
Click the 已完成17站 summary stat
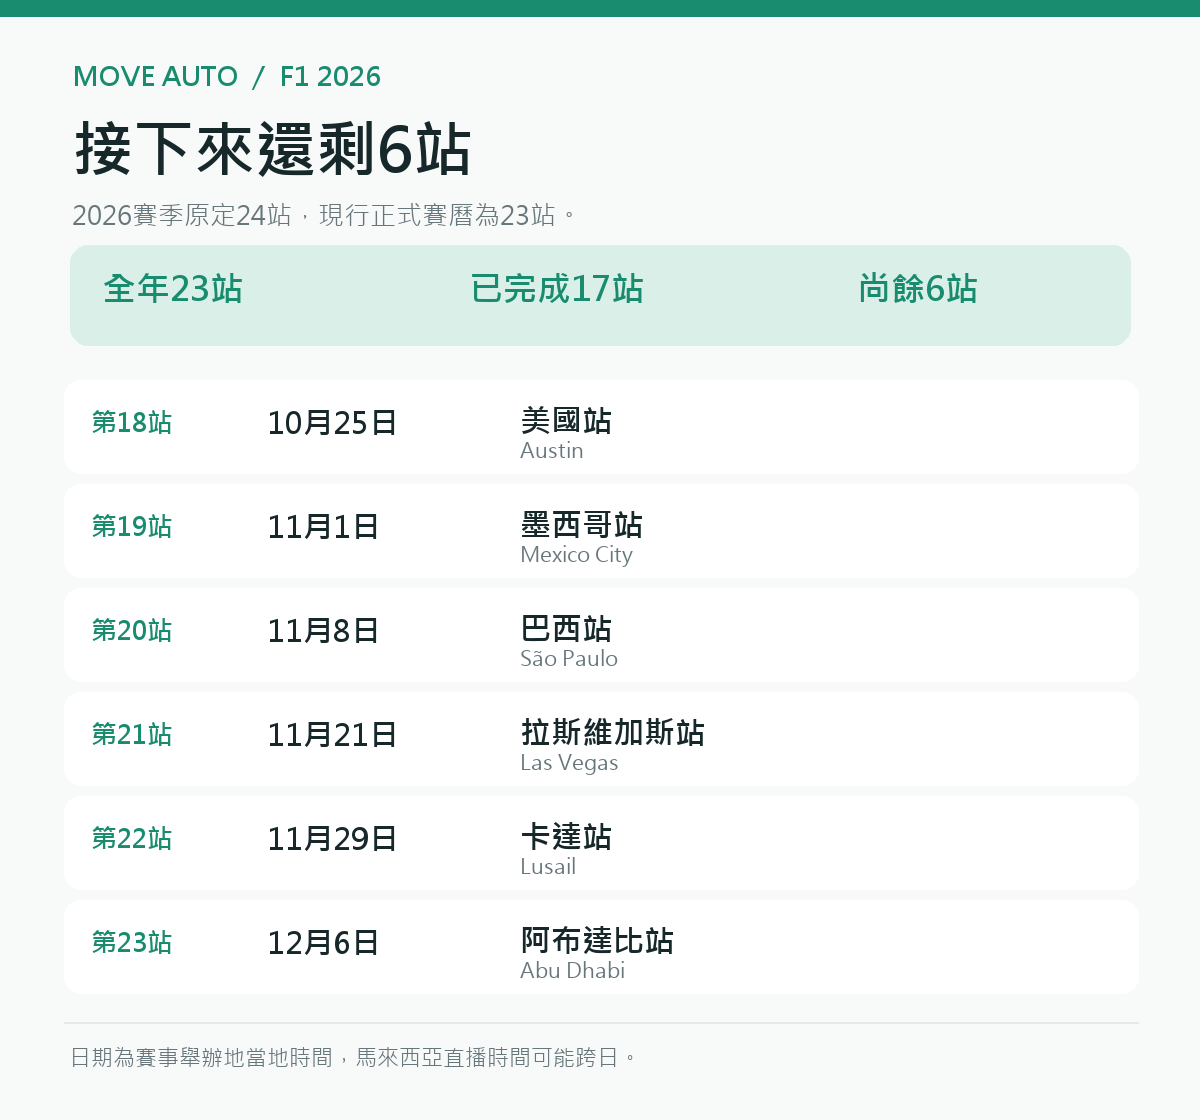[x=557, y=289]
